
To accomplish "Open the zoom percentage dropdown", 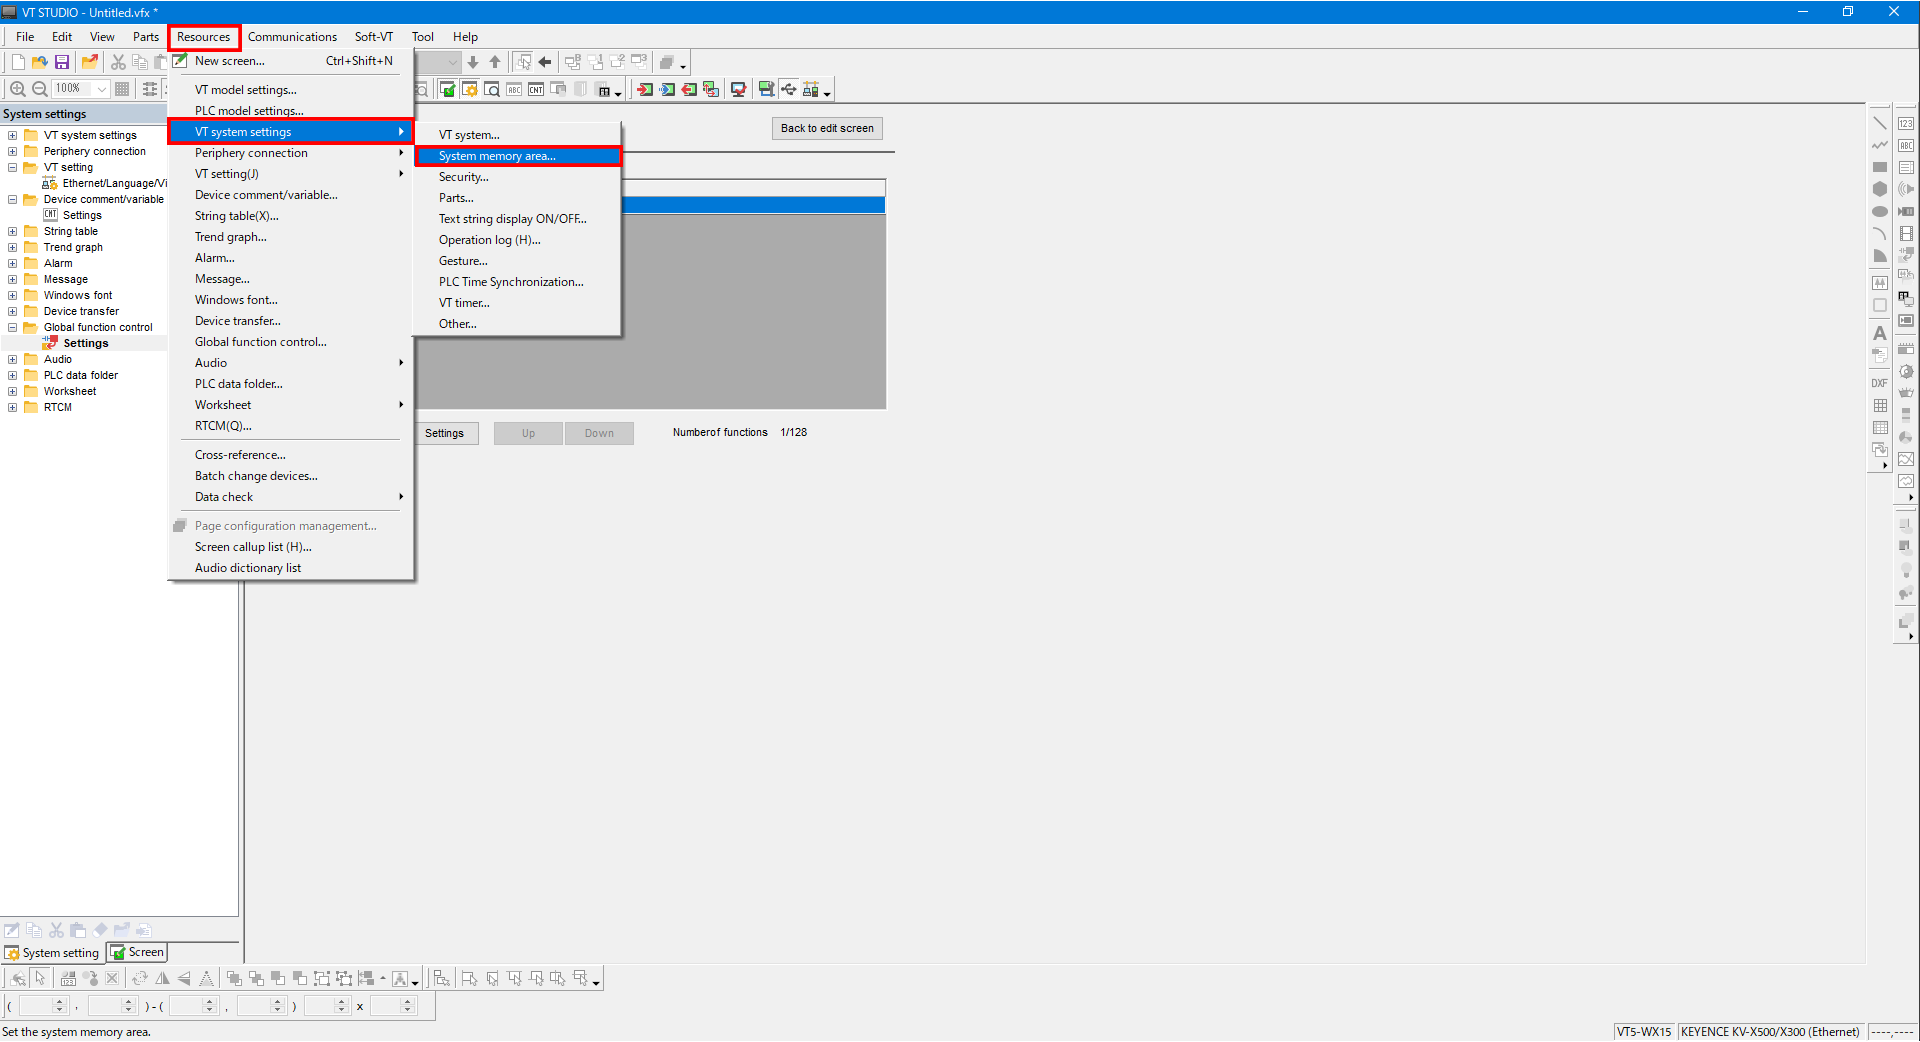I will tap(101, 89).
